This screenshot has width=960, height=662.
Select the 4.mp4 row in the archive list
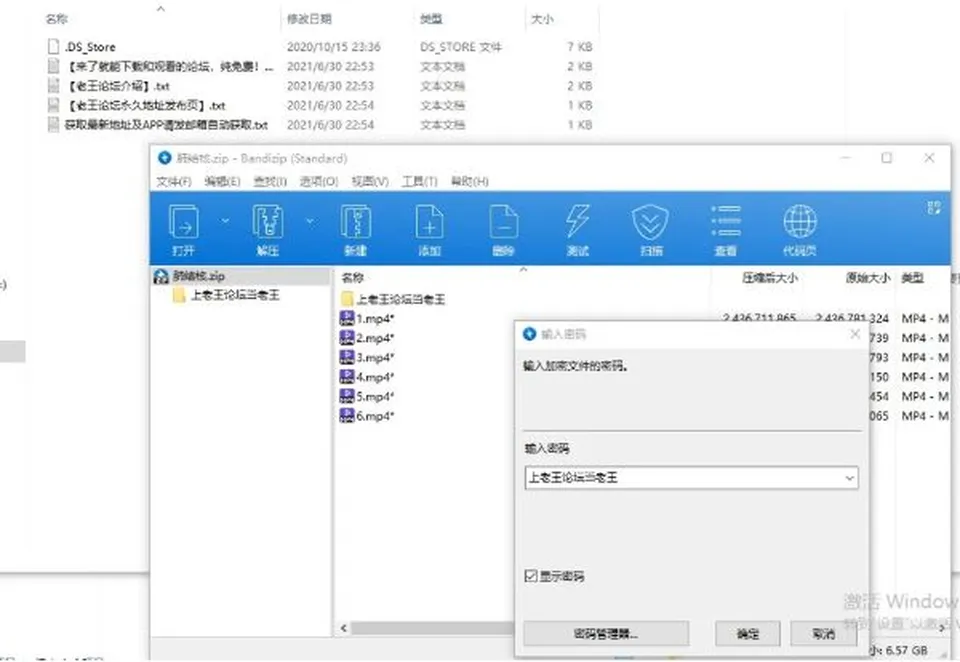click(367, 377)
